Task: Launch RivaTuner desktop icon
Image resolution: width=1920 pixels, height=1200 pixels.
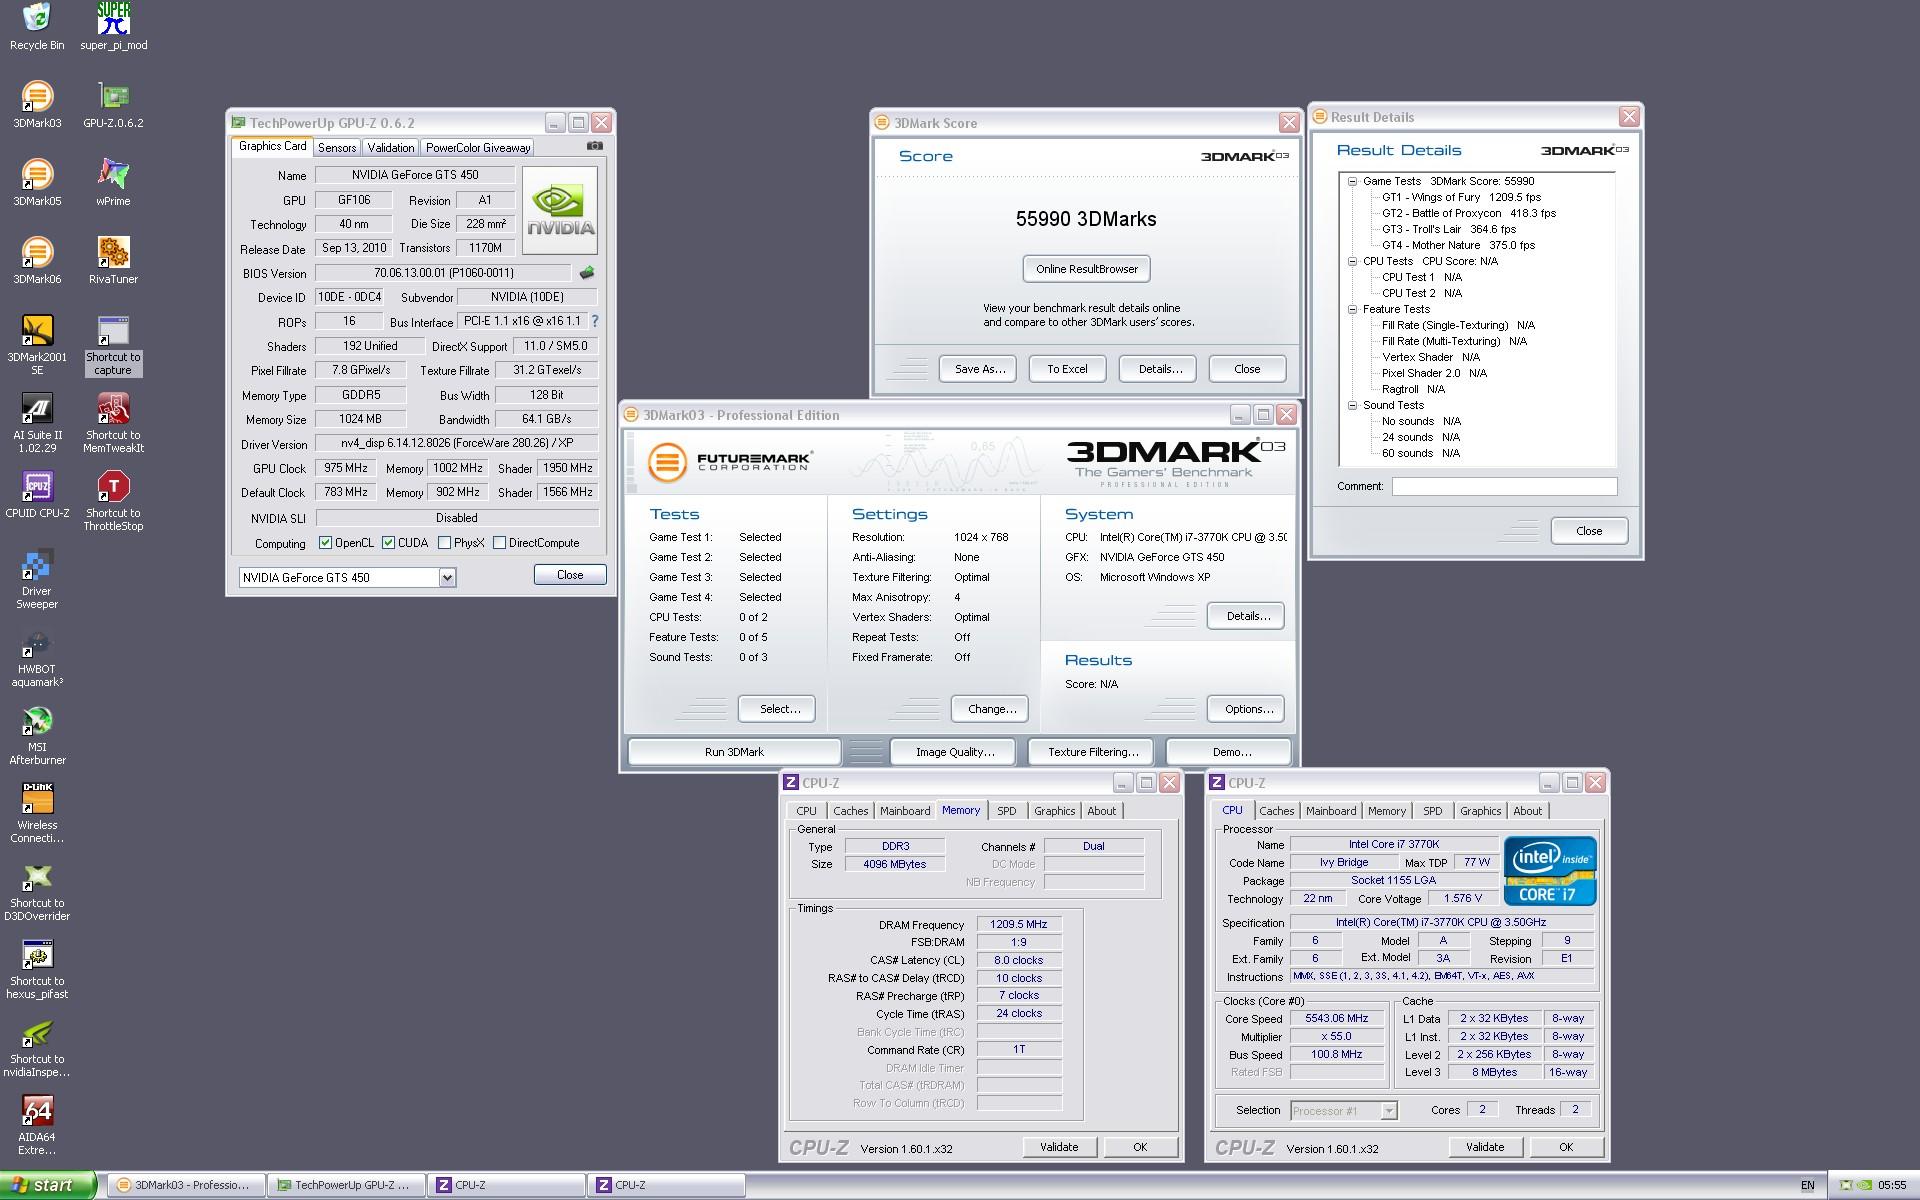Action: click(113, 260)
